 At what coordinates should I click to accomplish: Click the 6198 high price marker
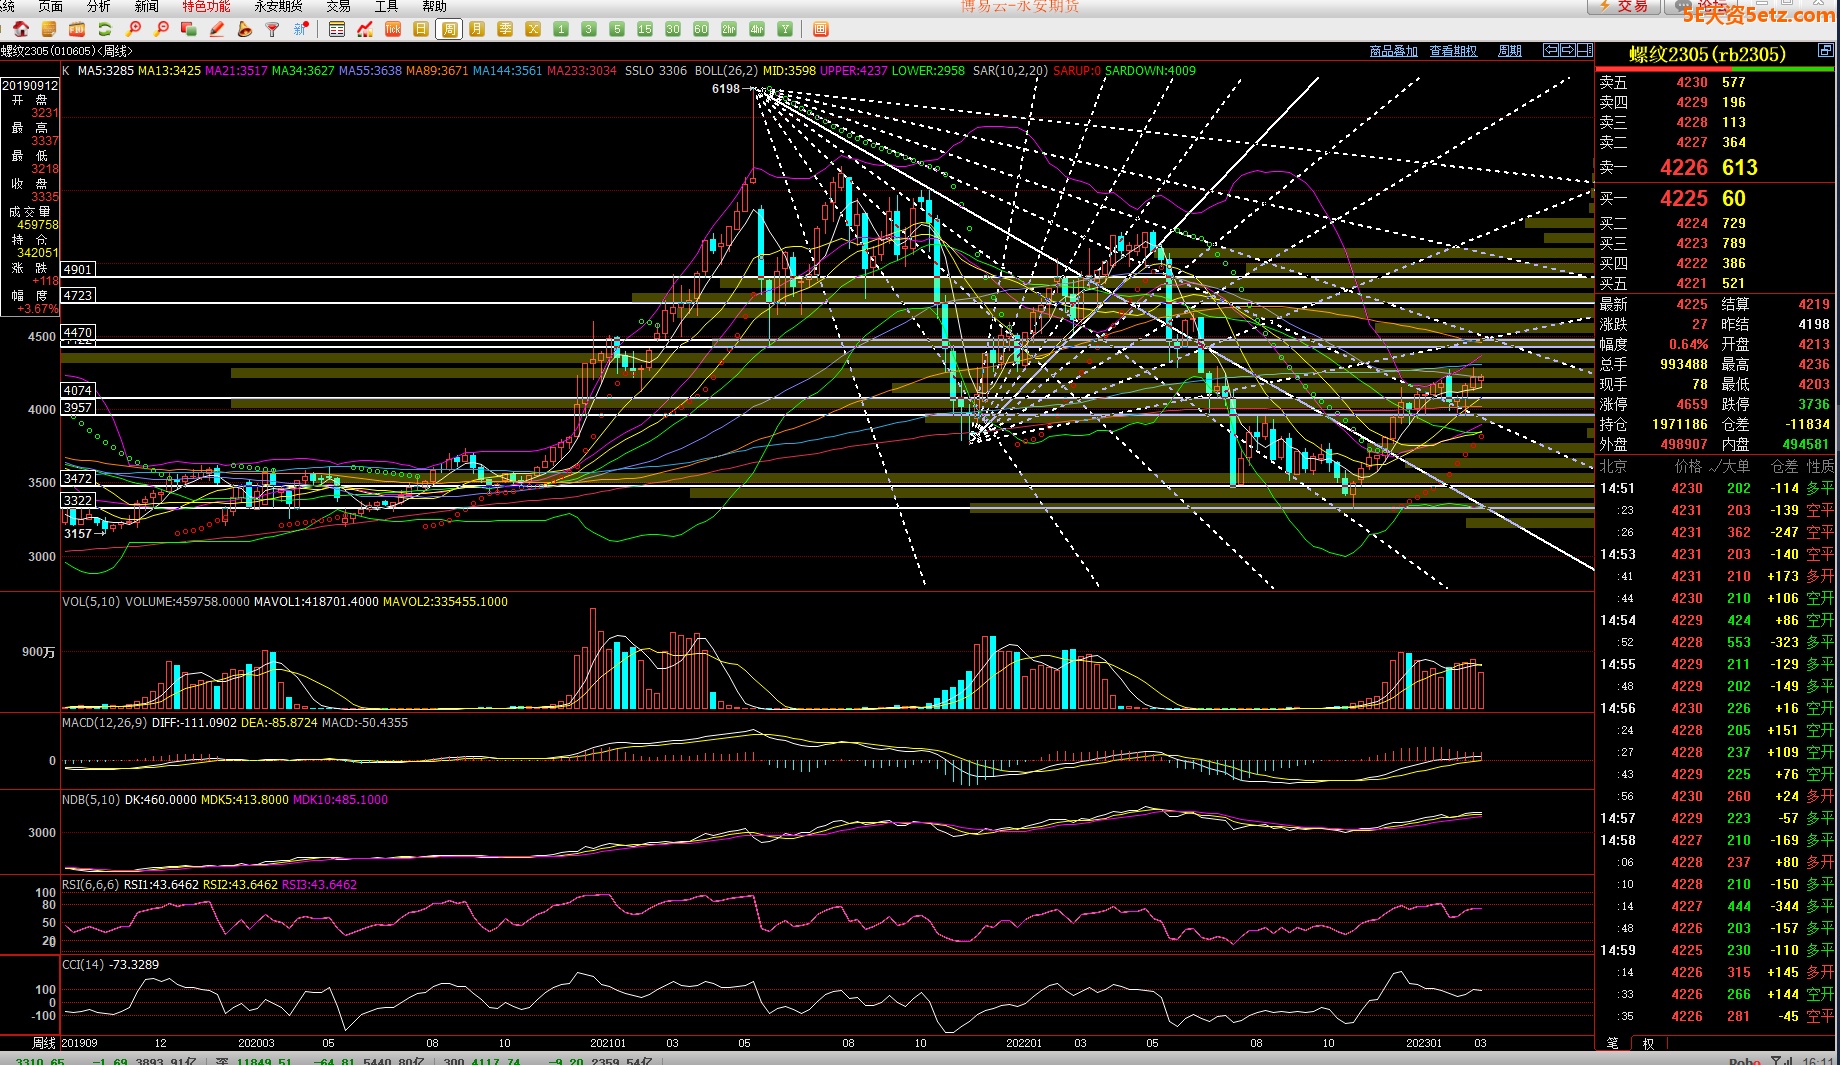click(726, 89)
